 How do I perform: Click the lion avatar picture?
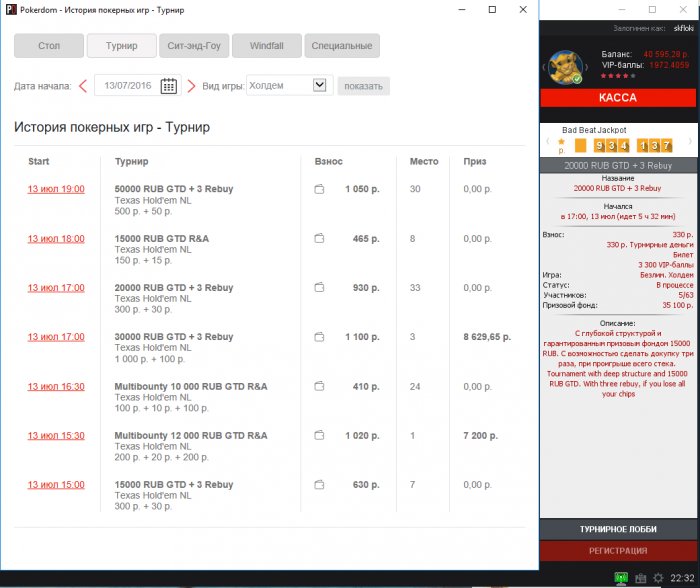pyautogui.click(x=565, y=67)
